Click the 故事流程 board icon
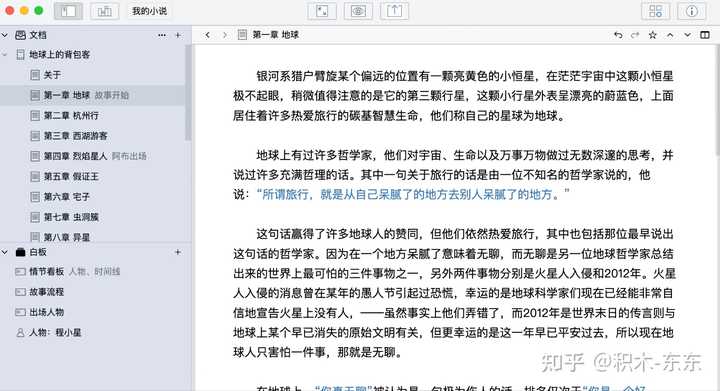 20,292
